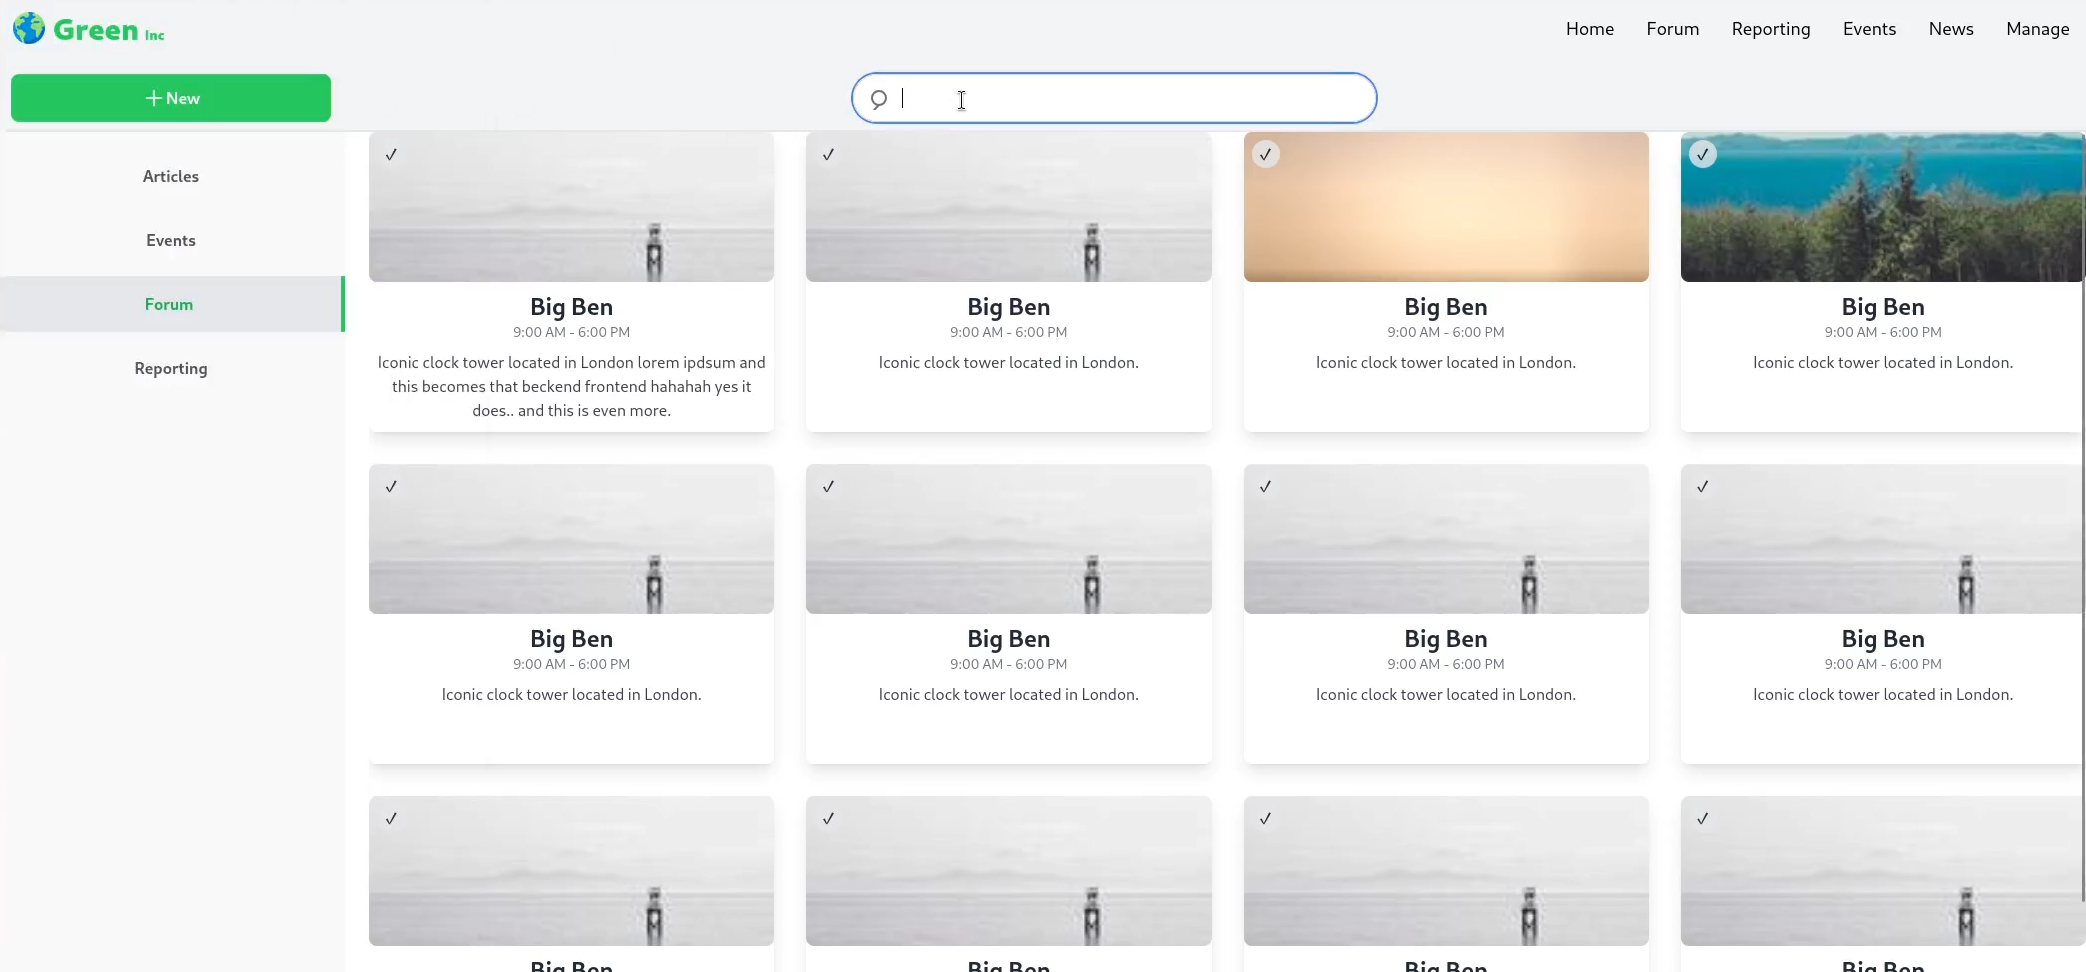Image resolution: width=2086 pixels, height=972 pixels.
Task: Open Home in the top navigation
Action: click(x=1590, y=29)
